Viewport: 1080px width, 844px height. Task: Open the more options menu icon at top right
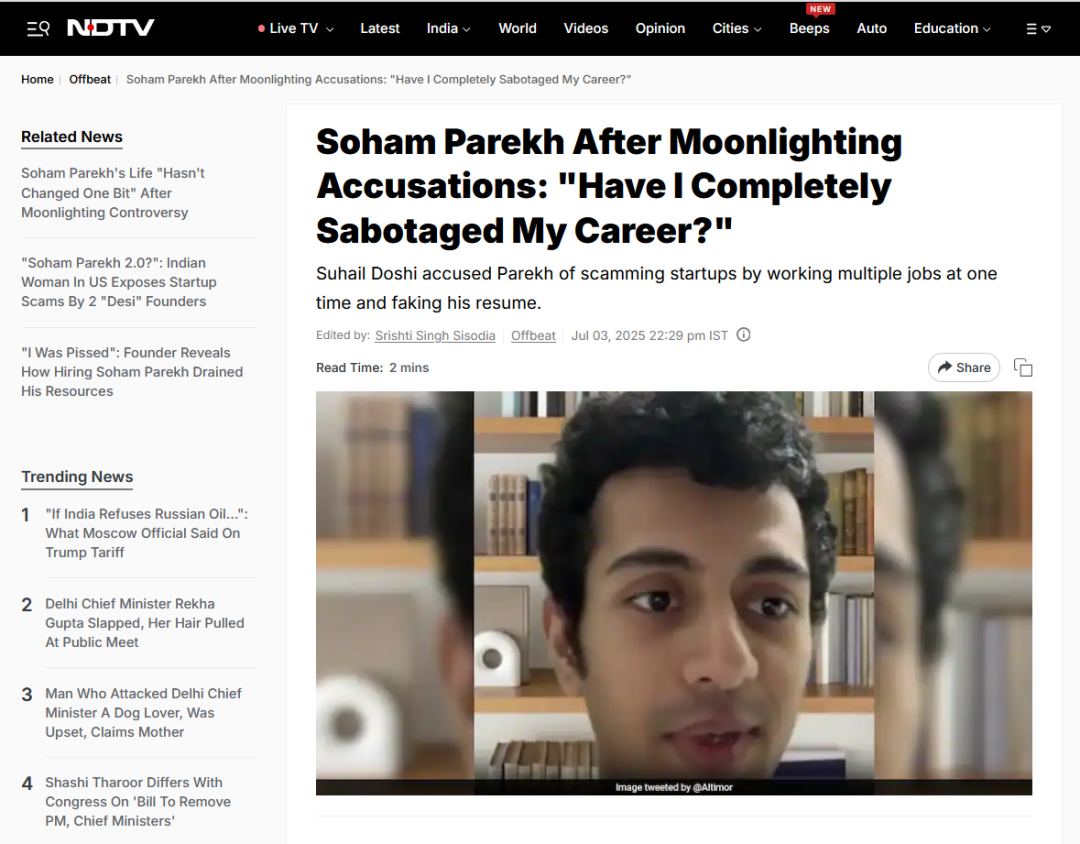(1038, 29)
